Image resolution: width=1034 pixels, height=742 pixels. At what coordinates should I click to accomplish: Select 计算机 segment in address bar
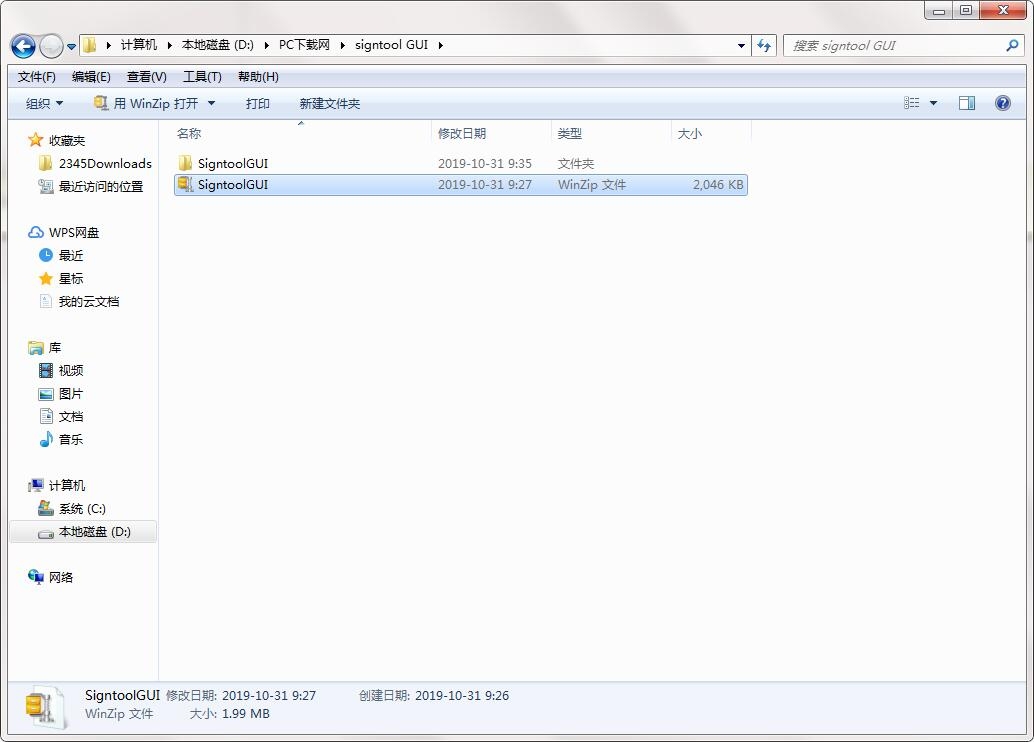pos(138,45)
